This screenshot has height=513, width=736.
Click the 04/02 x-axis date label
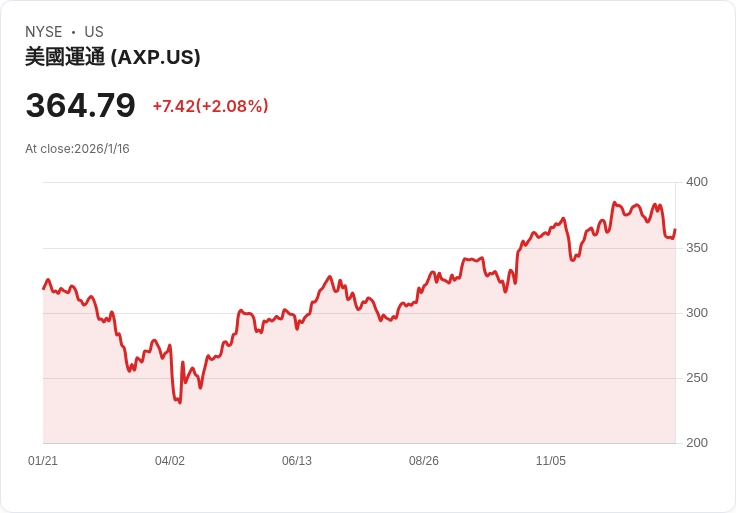coord(170,461)
